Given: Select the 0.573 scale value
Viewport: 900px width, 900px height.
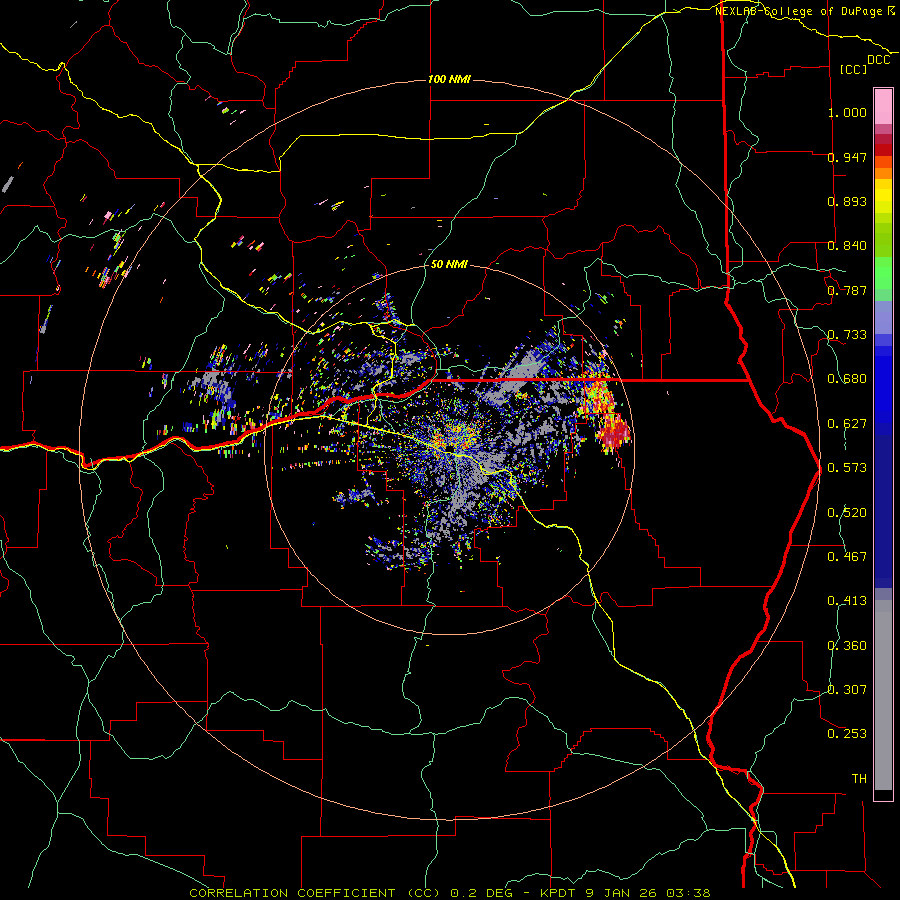Looking at the screenshot, I should (x=847, y=468).
